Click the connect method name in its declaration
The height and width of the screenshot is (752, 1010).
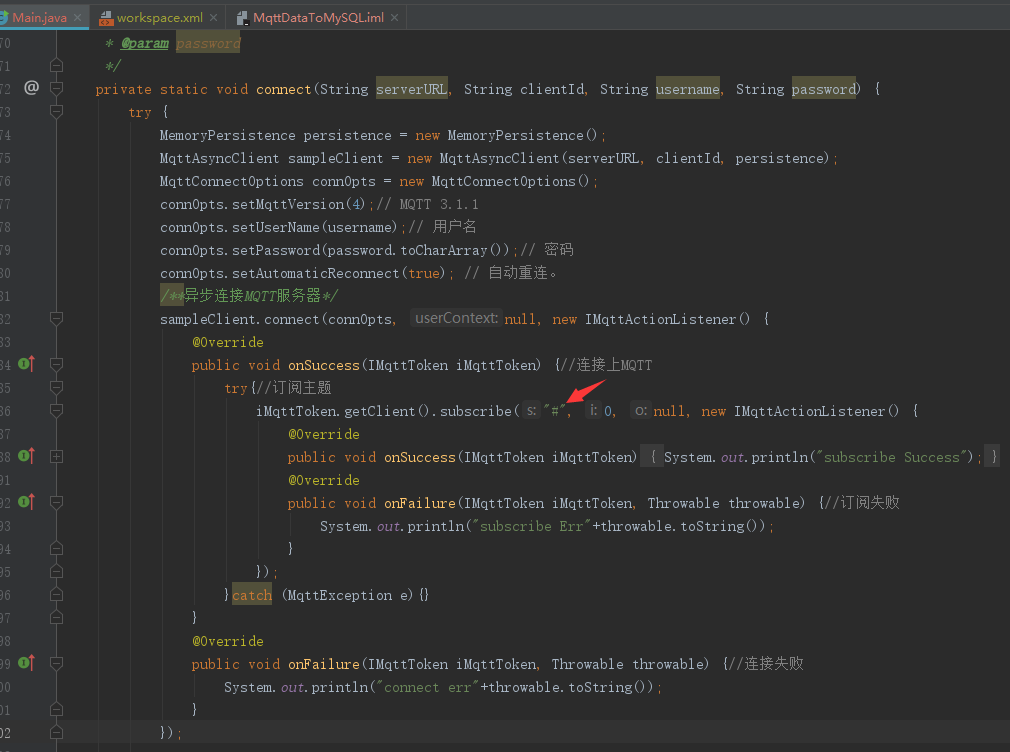point(283,89)
